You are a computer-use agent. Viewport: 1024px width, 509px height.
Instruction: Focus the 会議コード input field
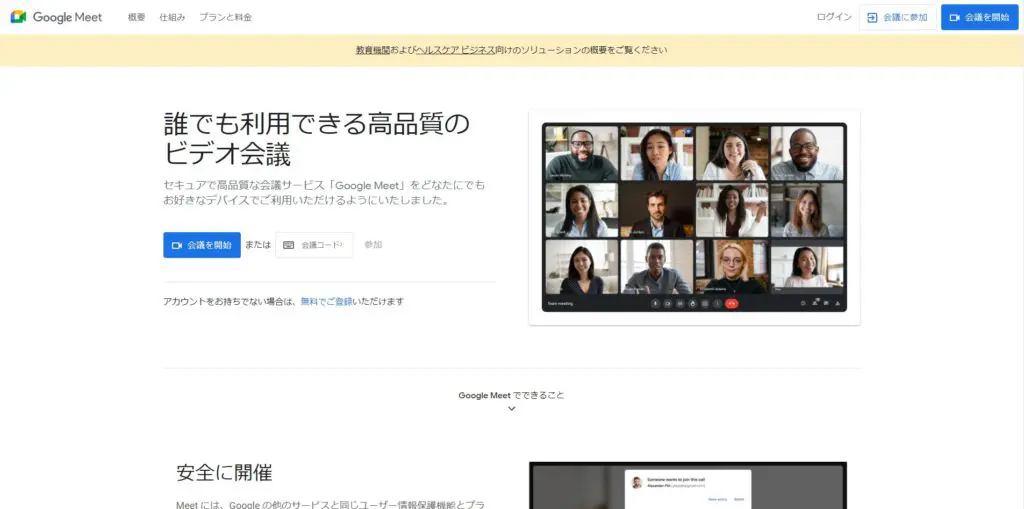click(314, 245)
